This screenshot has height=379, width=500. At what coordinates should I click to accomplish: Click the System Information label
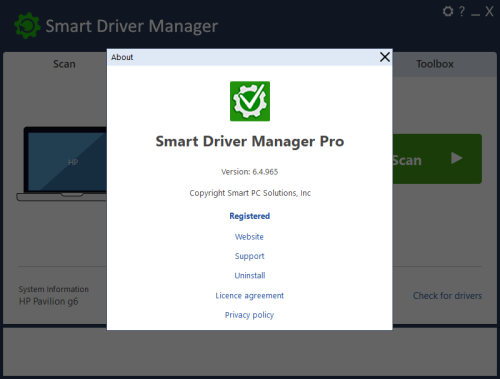pos(54,289)
